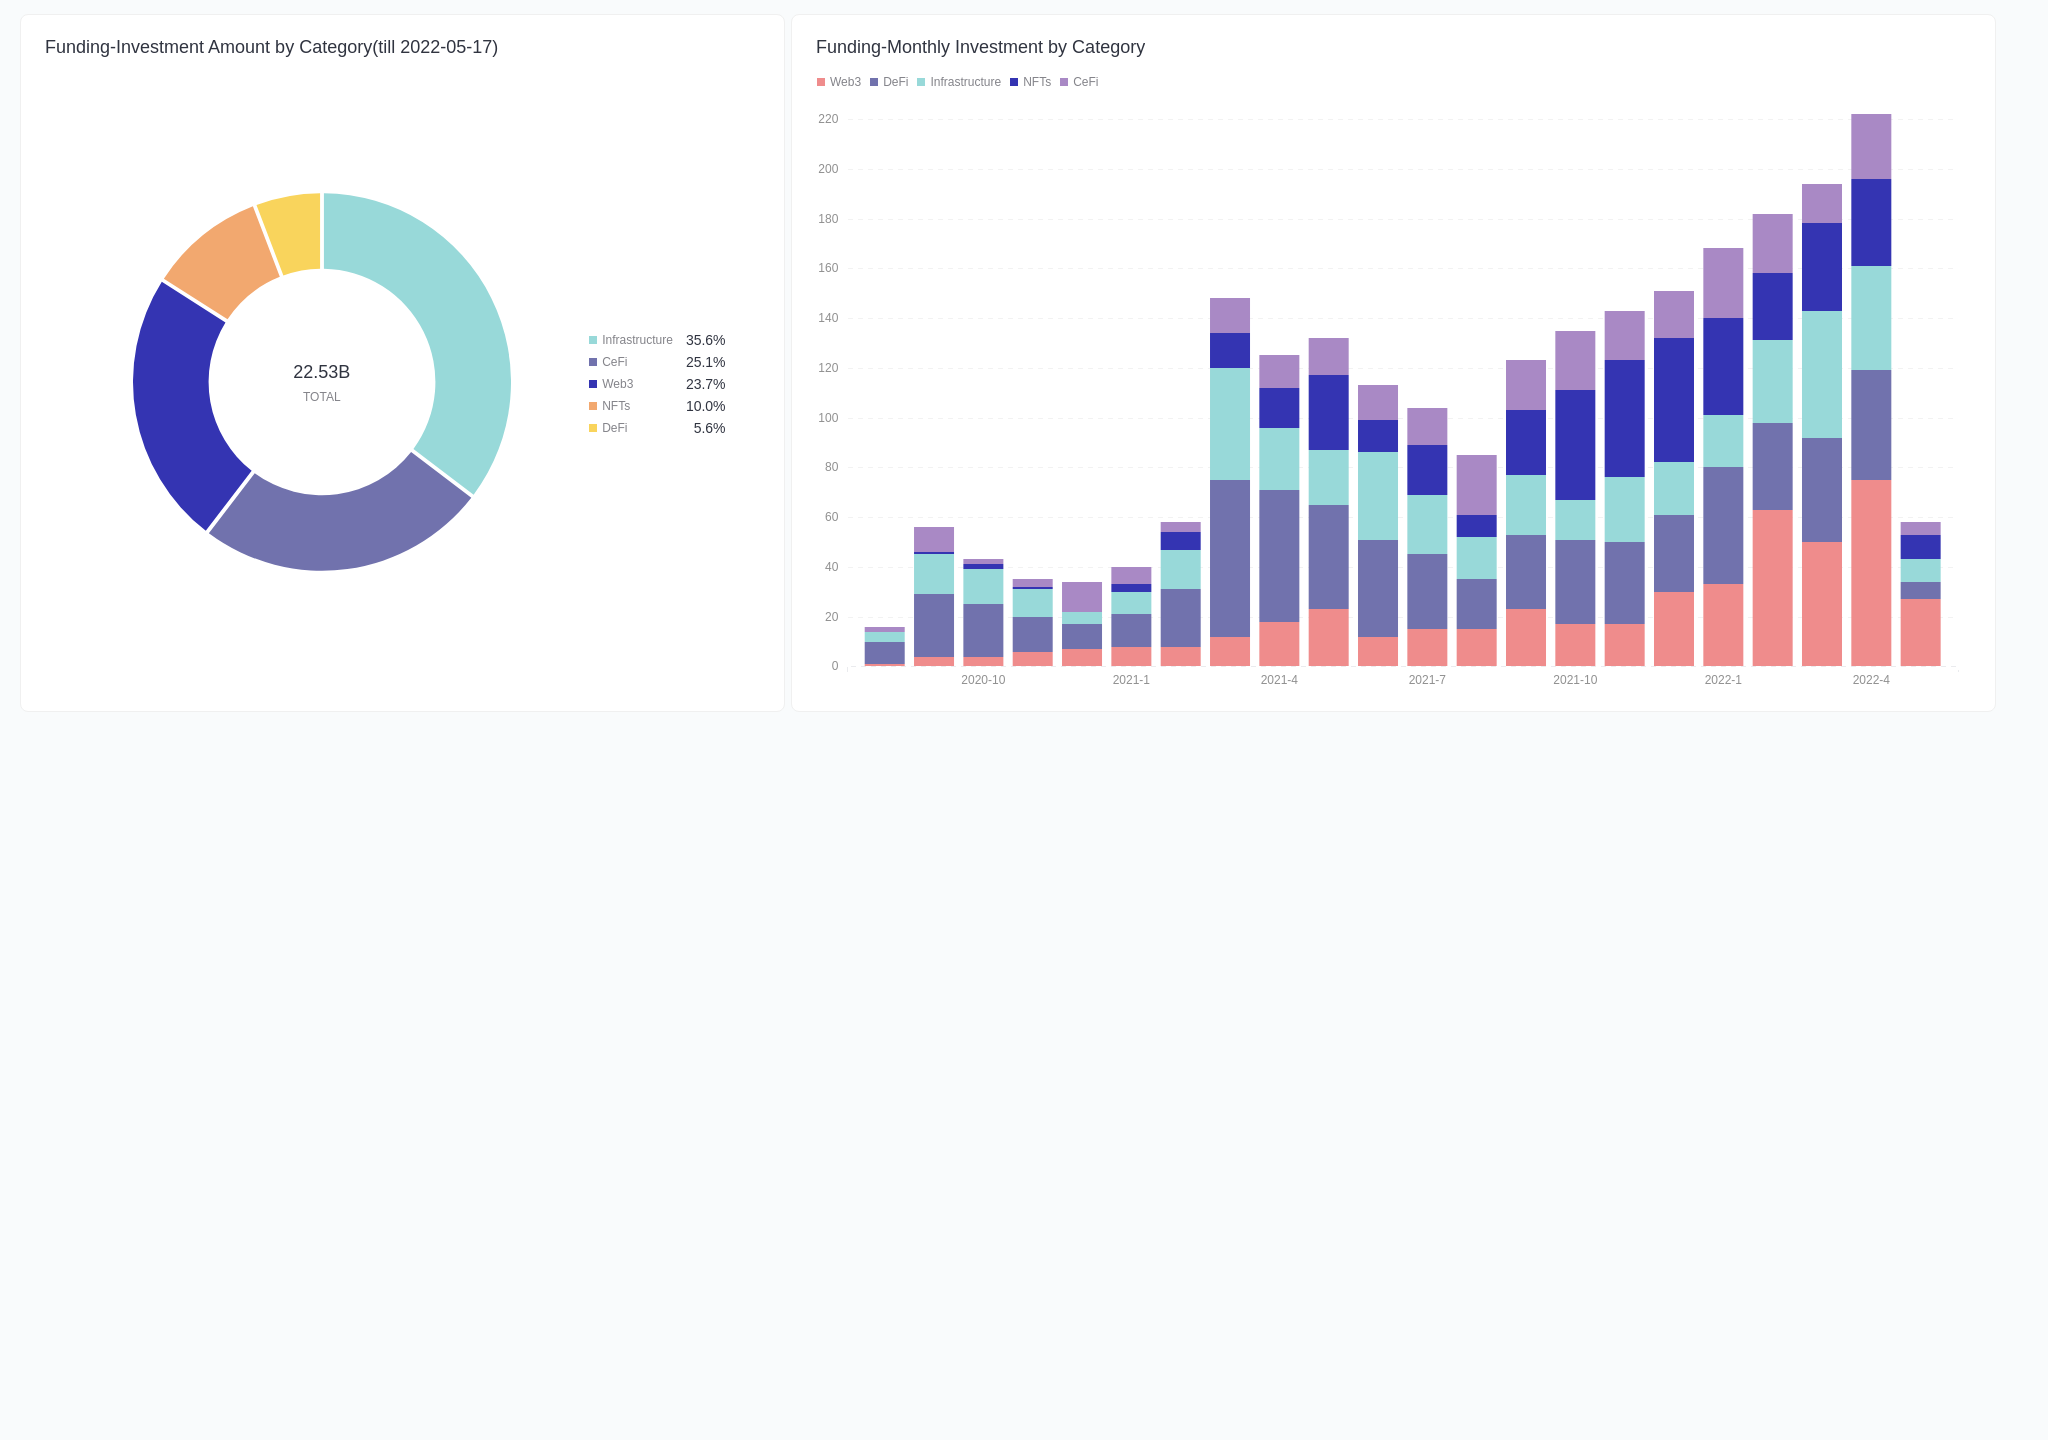Image resolution: width=2048 pixels, height=1440 pixels.
Task: Click the purple CeFi legend swatch
Action: pyautogui.click(x=1064, y=82)
